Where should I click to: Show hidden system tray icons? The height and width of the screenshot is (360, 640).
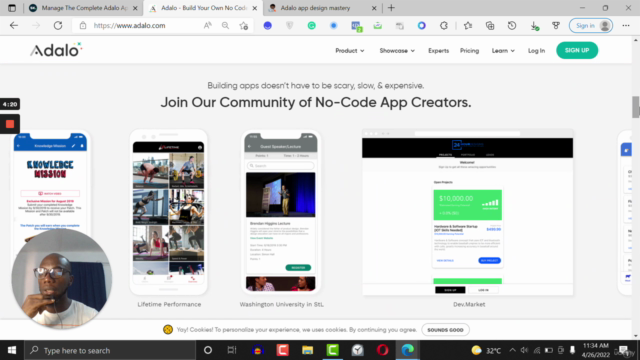coord(512,350)
